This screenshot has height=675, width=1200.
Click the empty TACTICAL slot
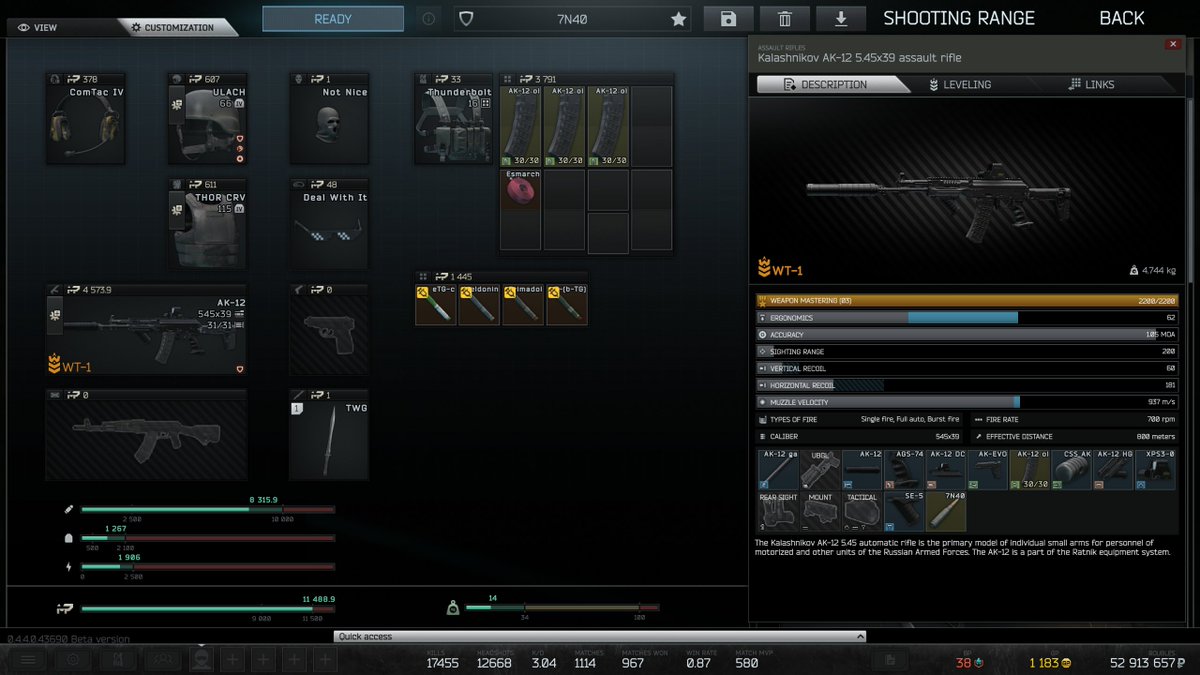862,511
